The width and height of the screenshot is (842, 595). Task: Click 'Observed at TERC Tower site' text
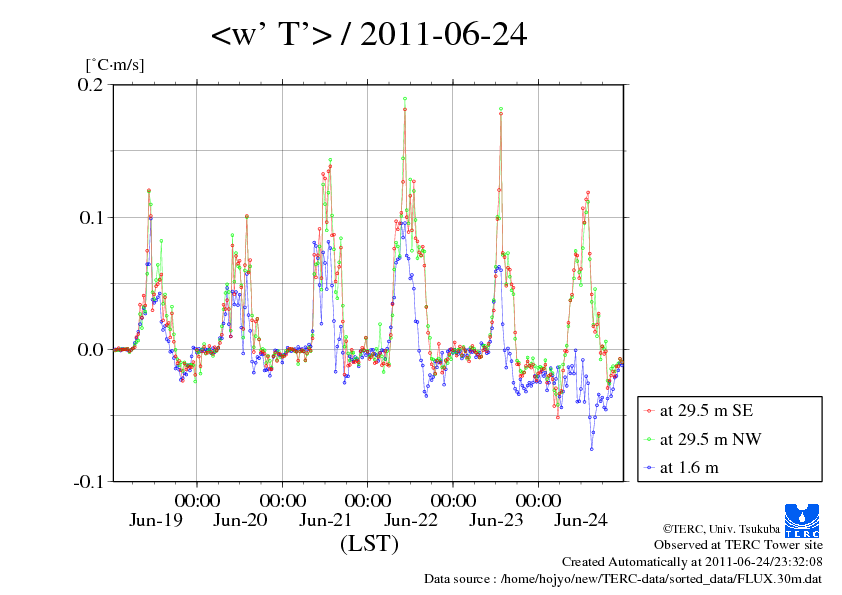[738, 545]
